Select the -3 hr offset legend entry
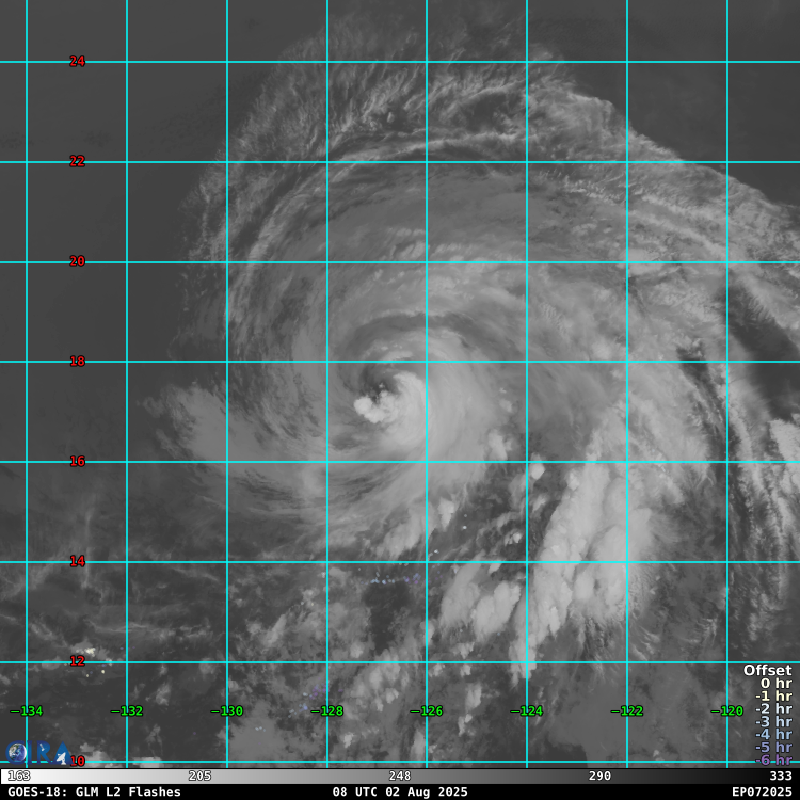 (x=773, y=722)
